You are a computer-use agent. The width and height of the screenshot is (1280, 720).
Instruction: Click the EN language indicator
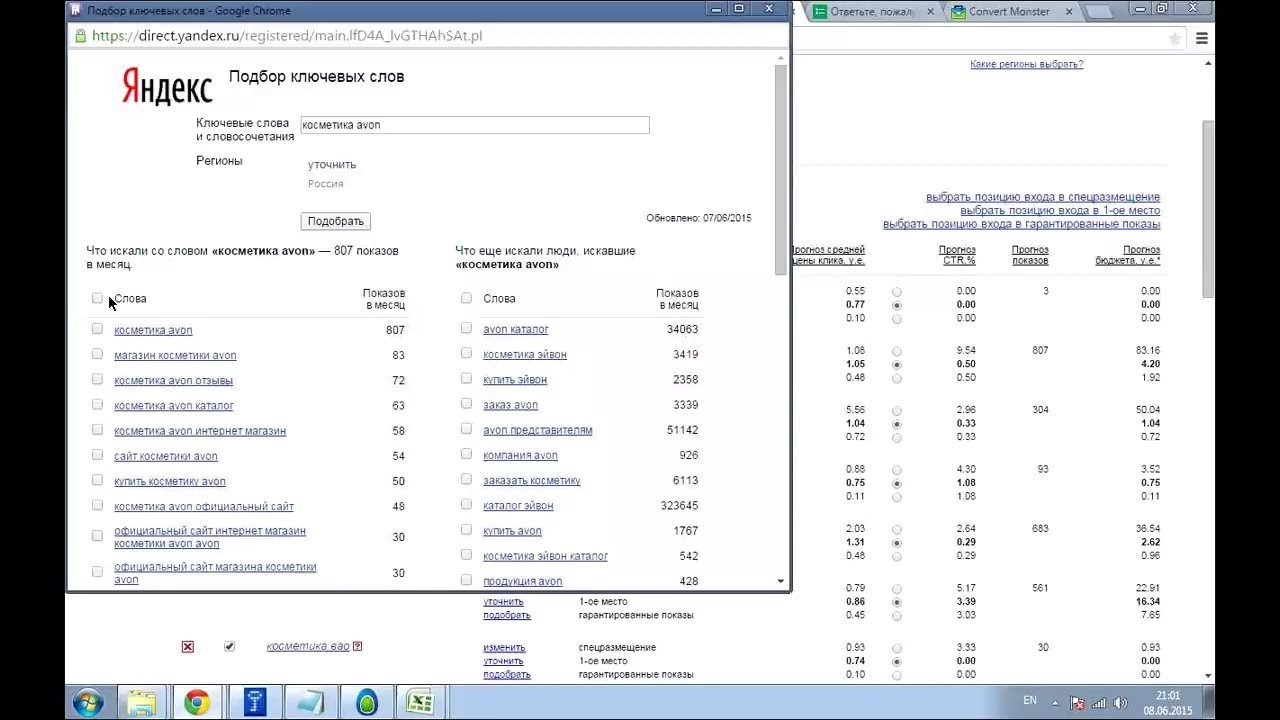pos(1030,700)
